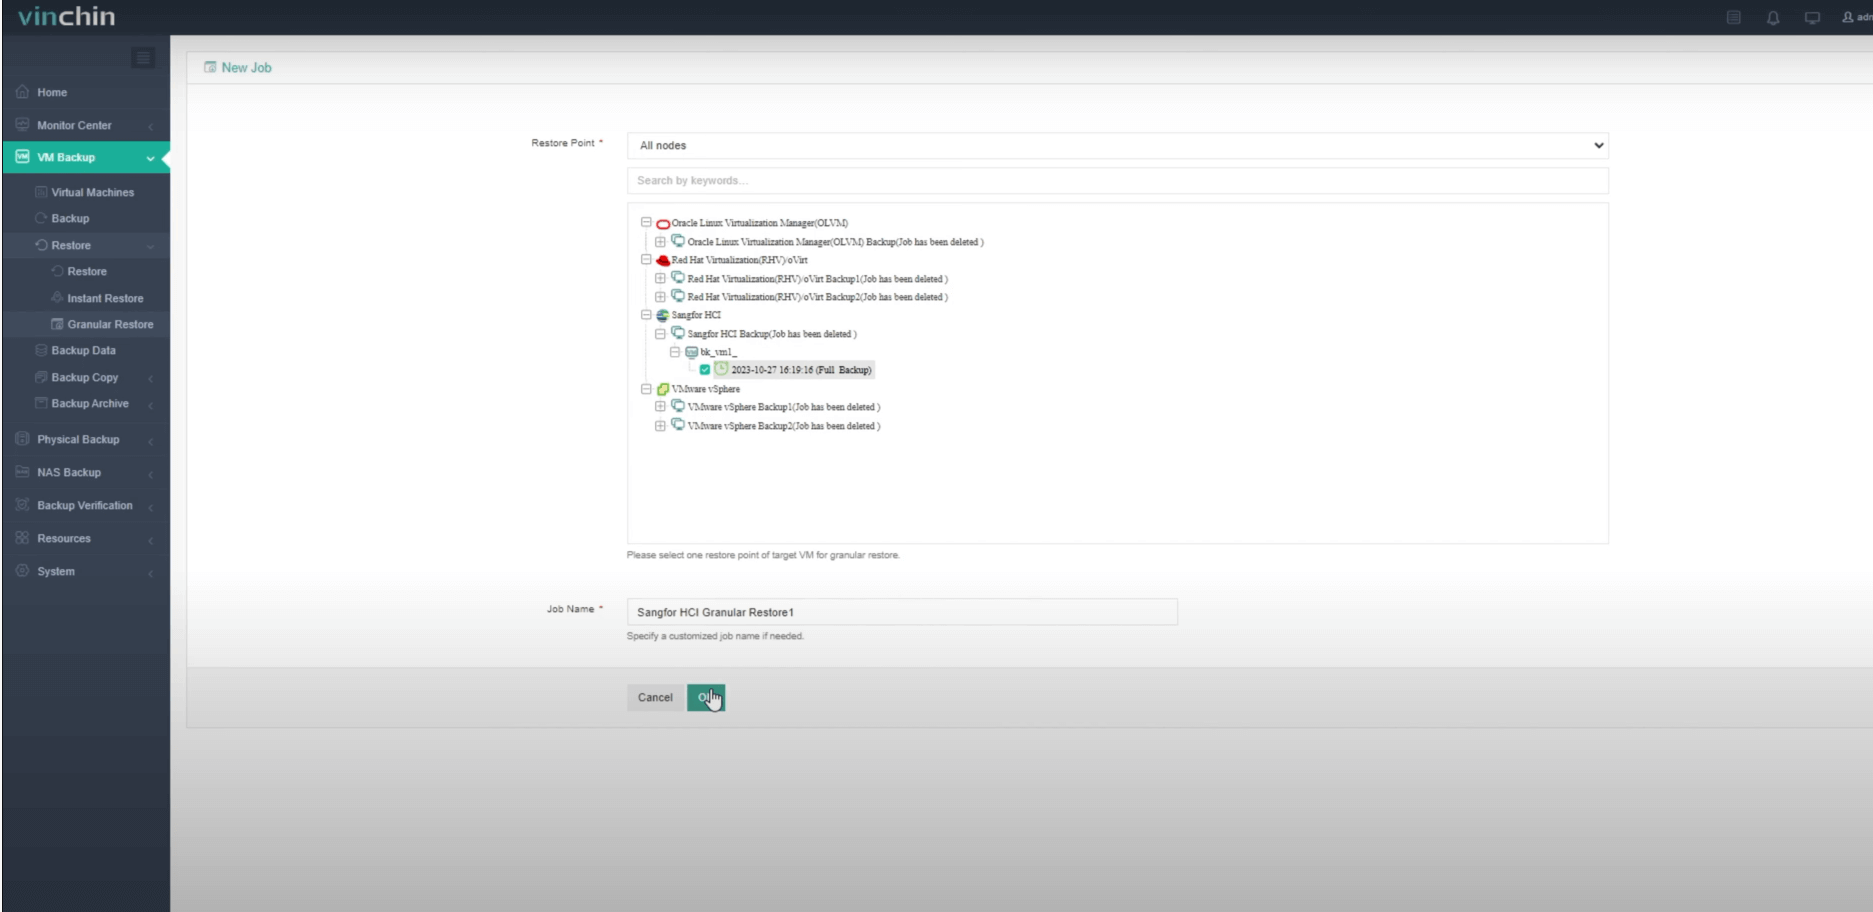Click the System gear sidebar icon
This screenshot has width=1873, height=912.
pos(22,571)
